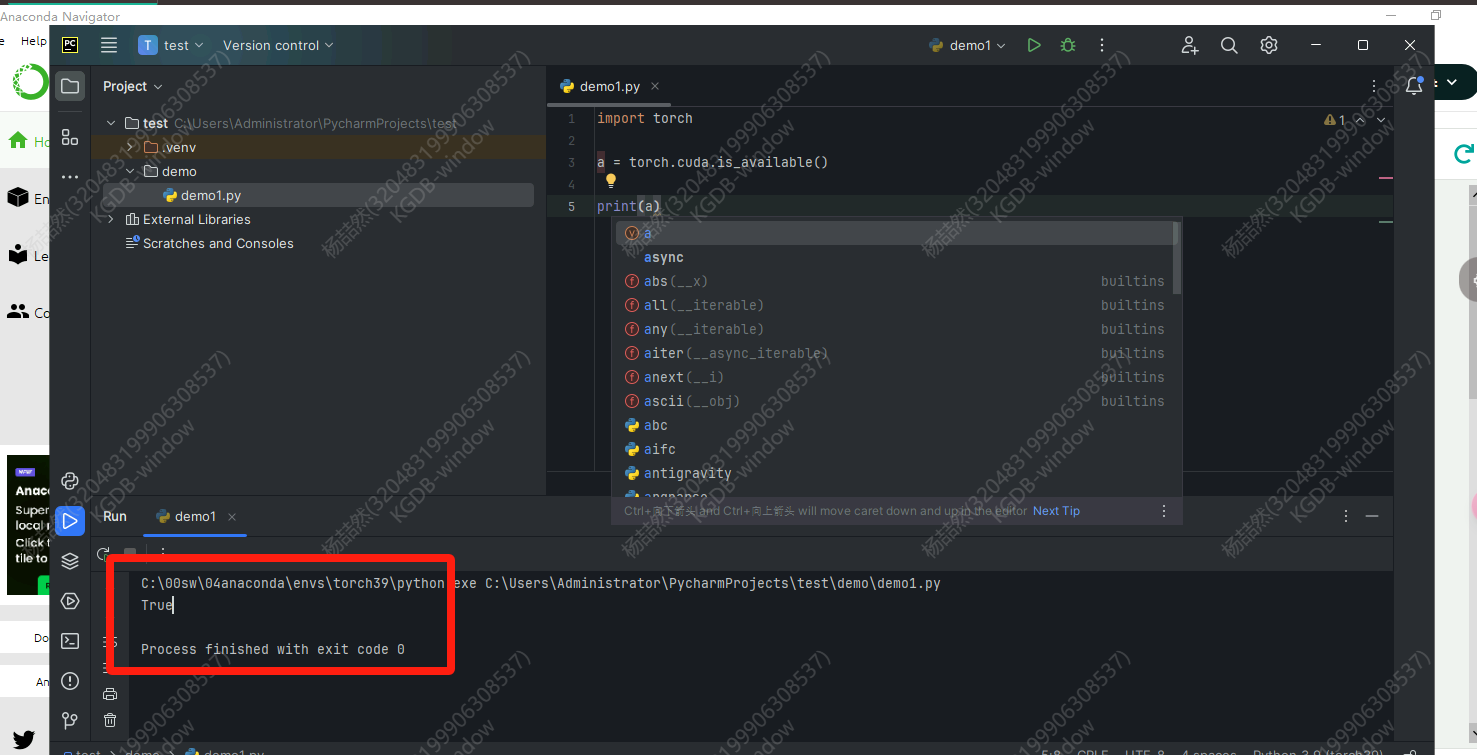Click Process finished with exit code 0
Image resolution: width=1477 pixels, height=755 pixels.
click(273, 649)
